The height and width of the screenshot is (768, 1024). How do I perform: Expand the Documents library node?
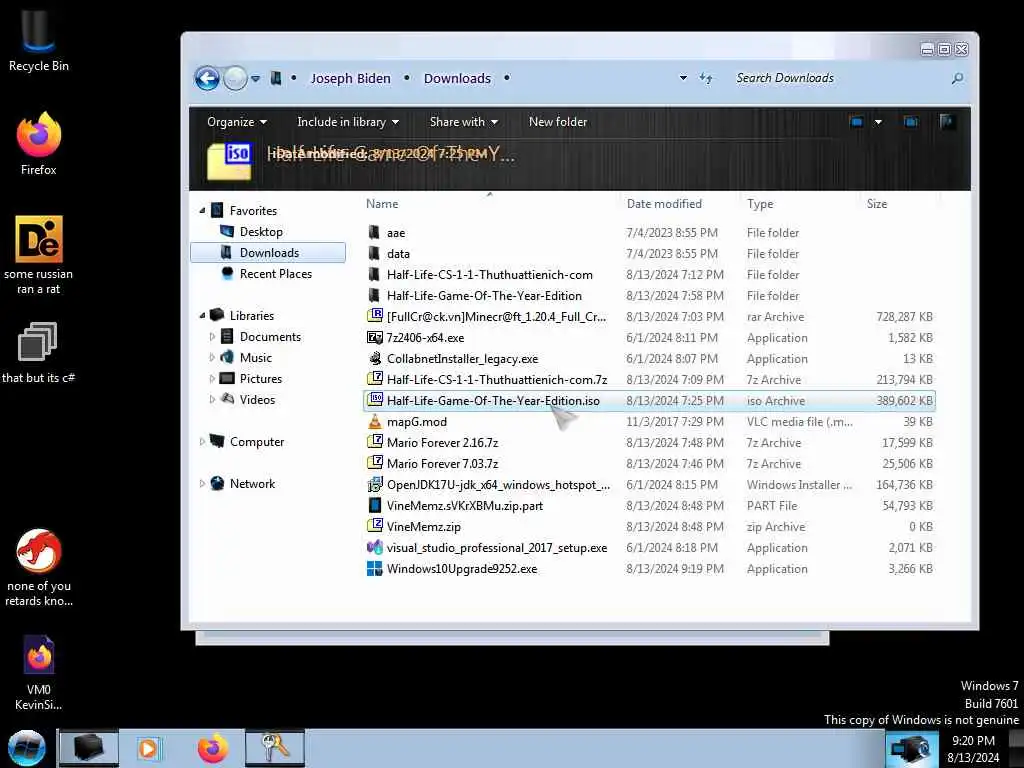click(212, 337)
